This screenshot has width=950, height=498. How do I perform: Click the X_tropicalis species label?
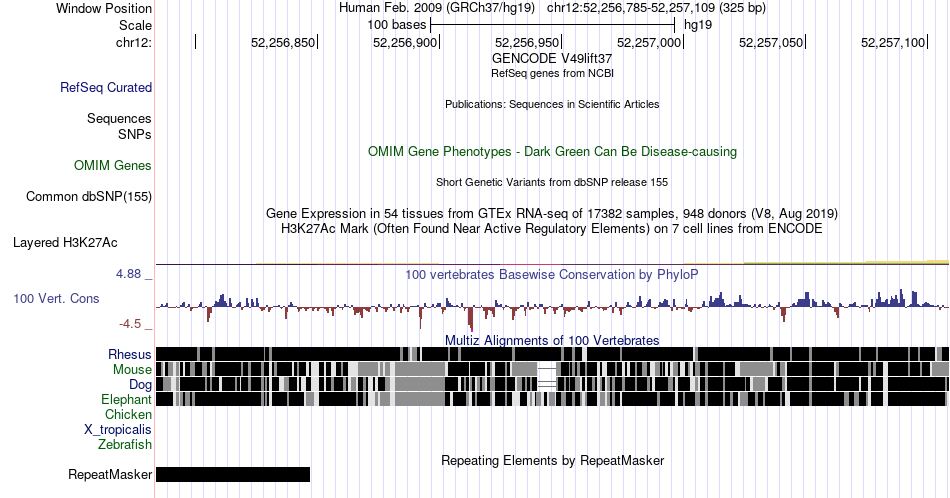coord(118,430)
